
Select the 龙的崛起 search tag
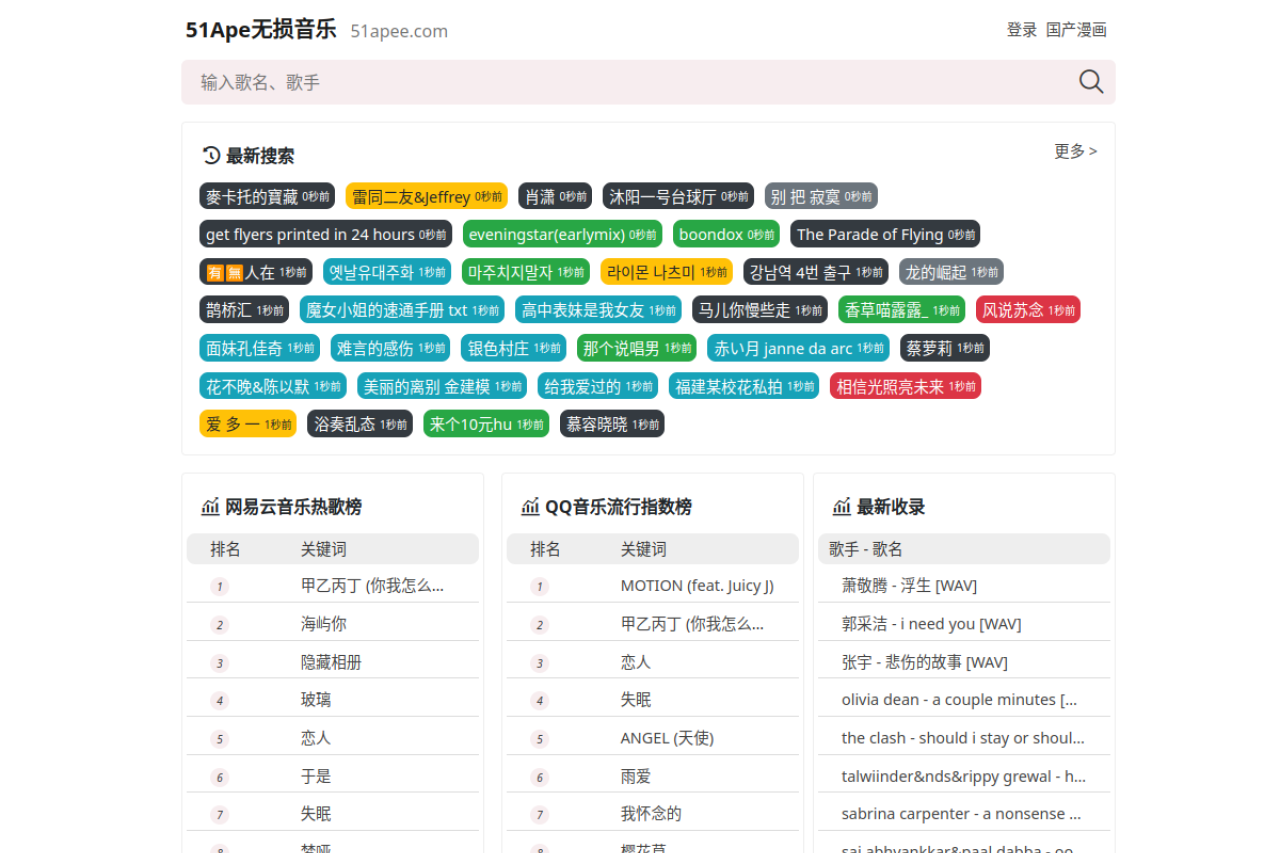(951, 272)
